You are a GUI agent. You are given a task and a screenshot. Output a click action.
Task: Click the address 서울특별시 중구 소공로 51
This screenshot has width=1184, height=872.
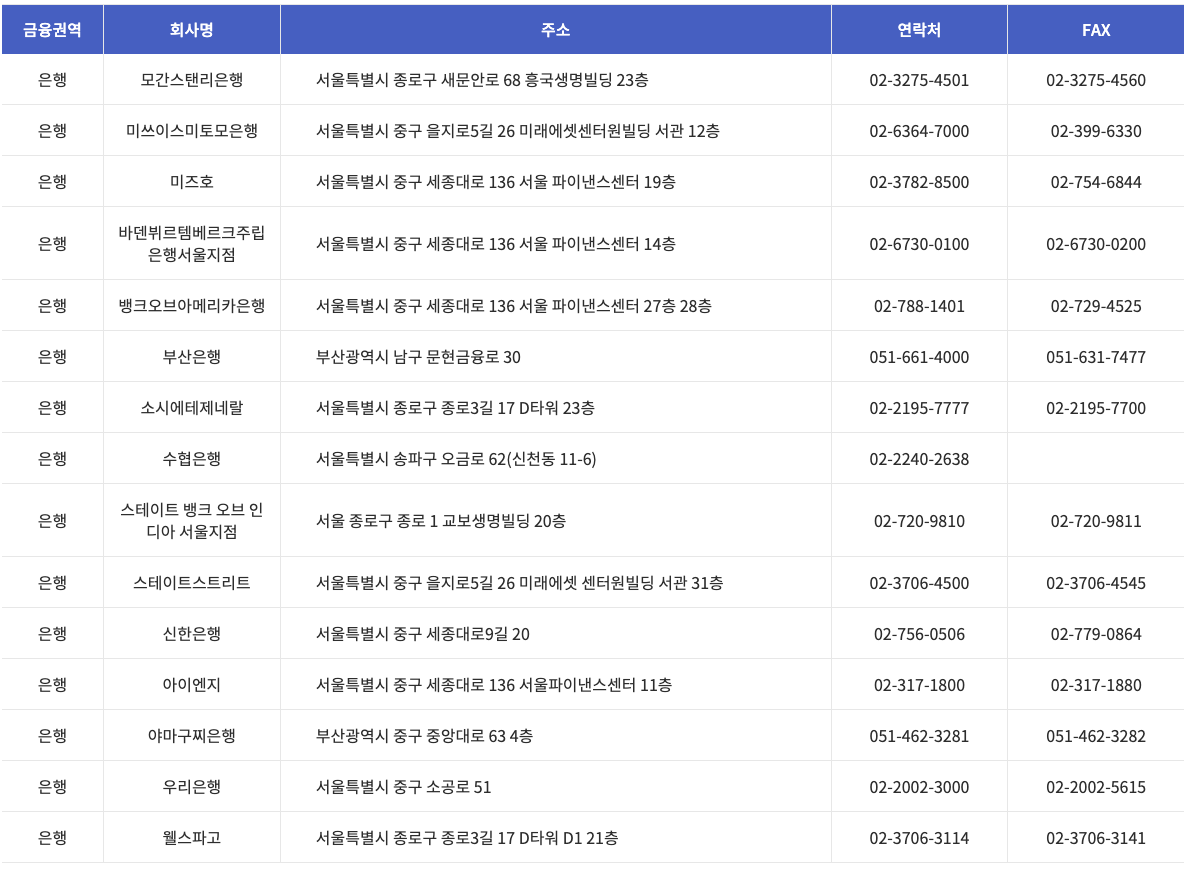[x=403, y=787]
